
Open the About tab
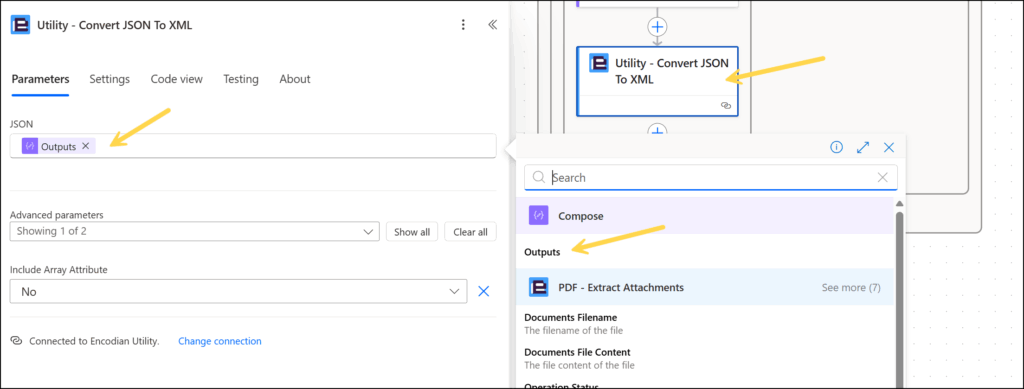click(295, 79)
